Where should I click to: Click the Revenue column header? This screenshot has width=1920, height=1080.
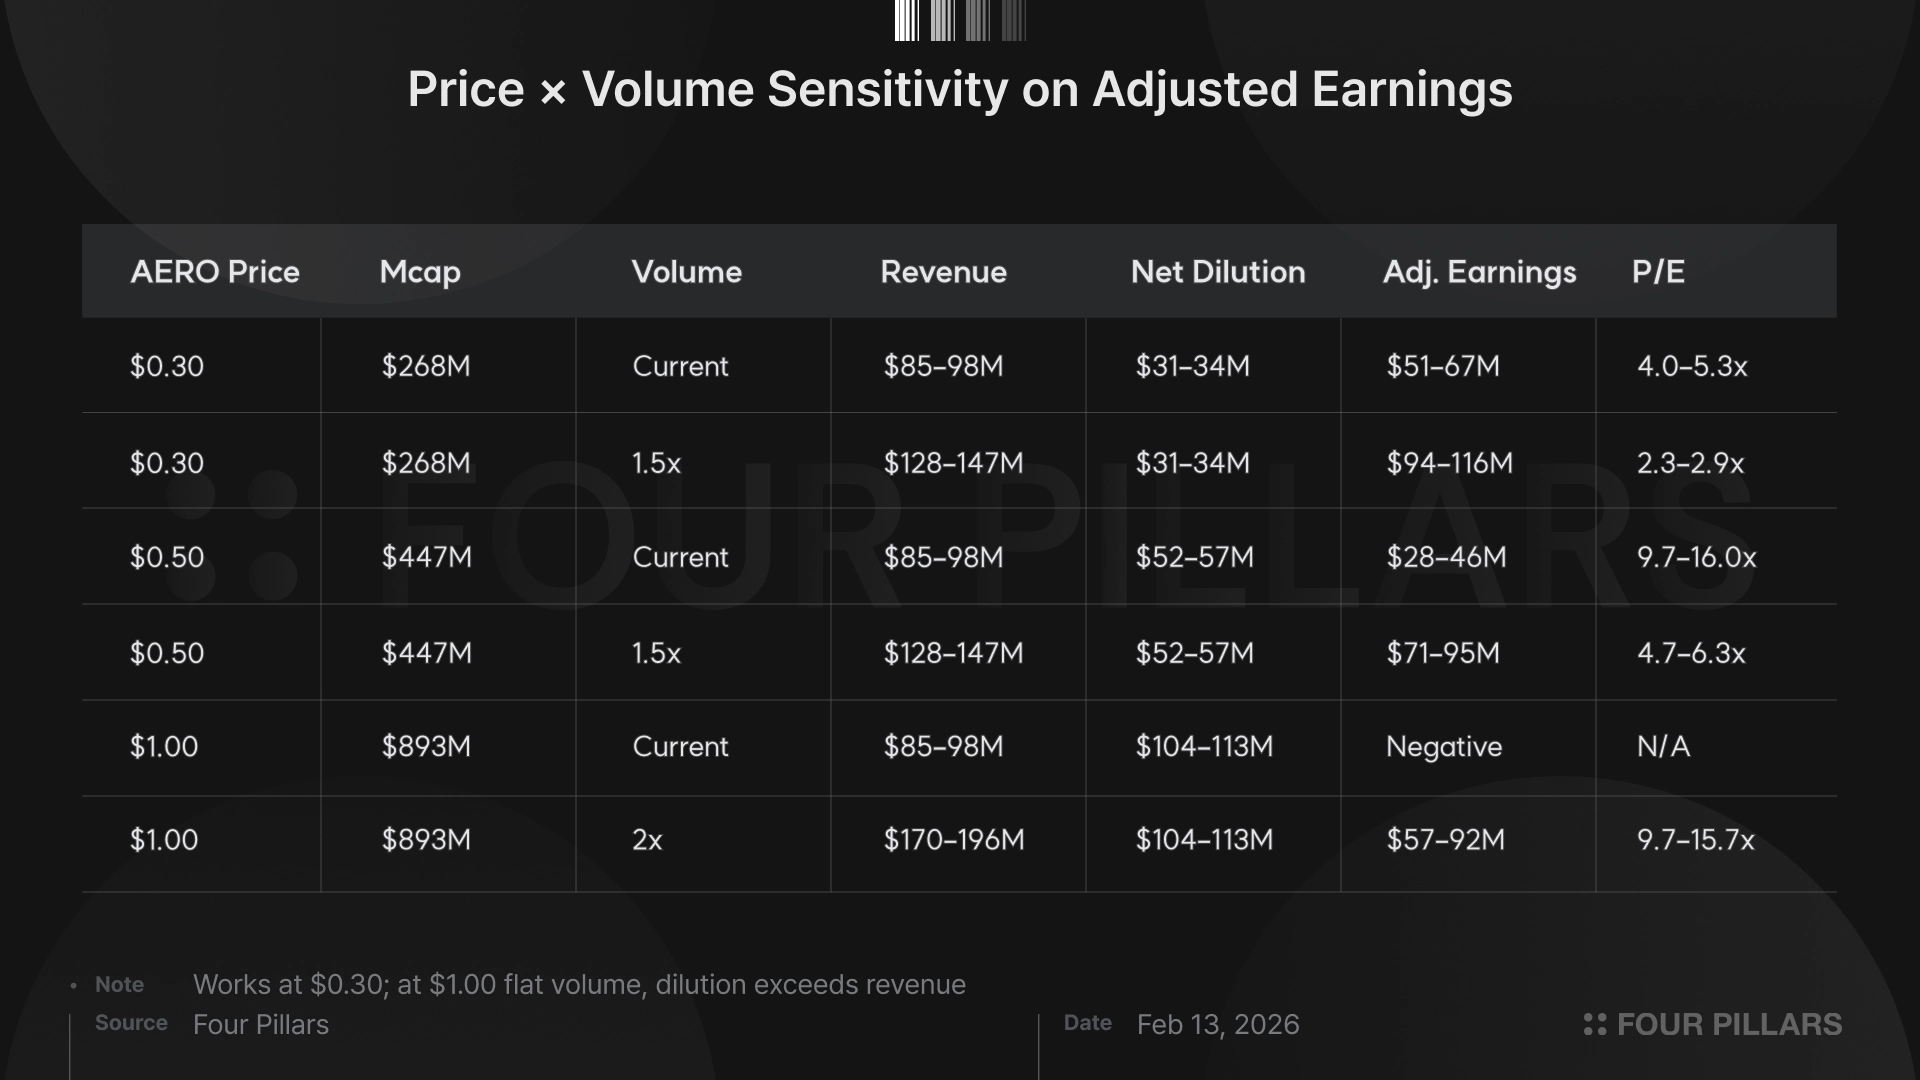pos(943,272)
